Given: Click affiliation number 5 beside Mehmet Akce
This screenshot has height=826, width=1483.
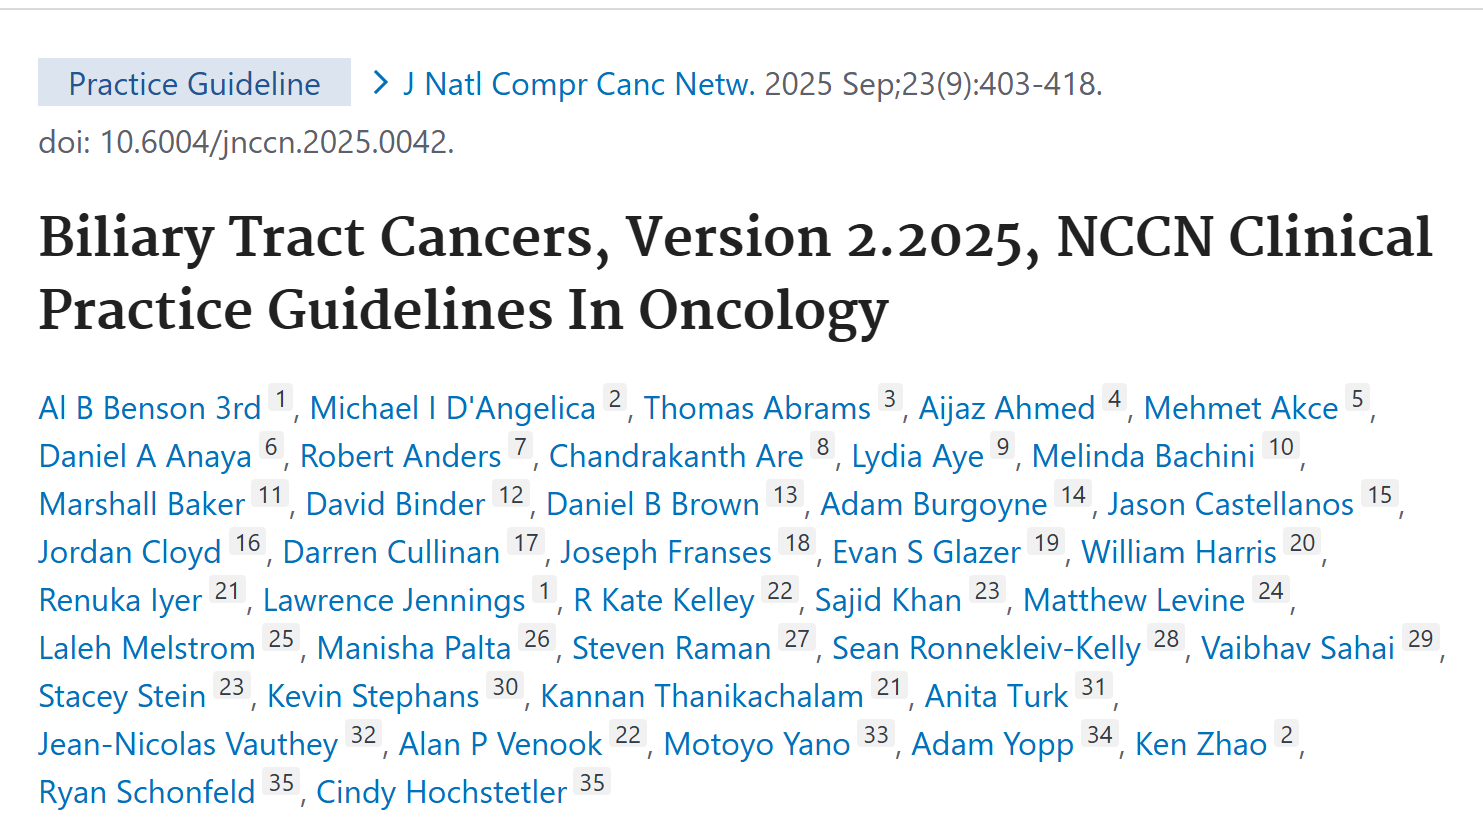Looking at the screenshot, I should (1357, 400).
